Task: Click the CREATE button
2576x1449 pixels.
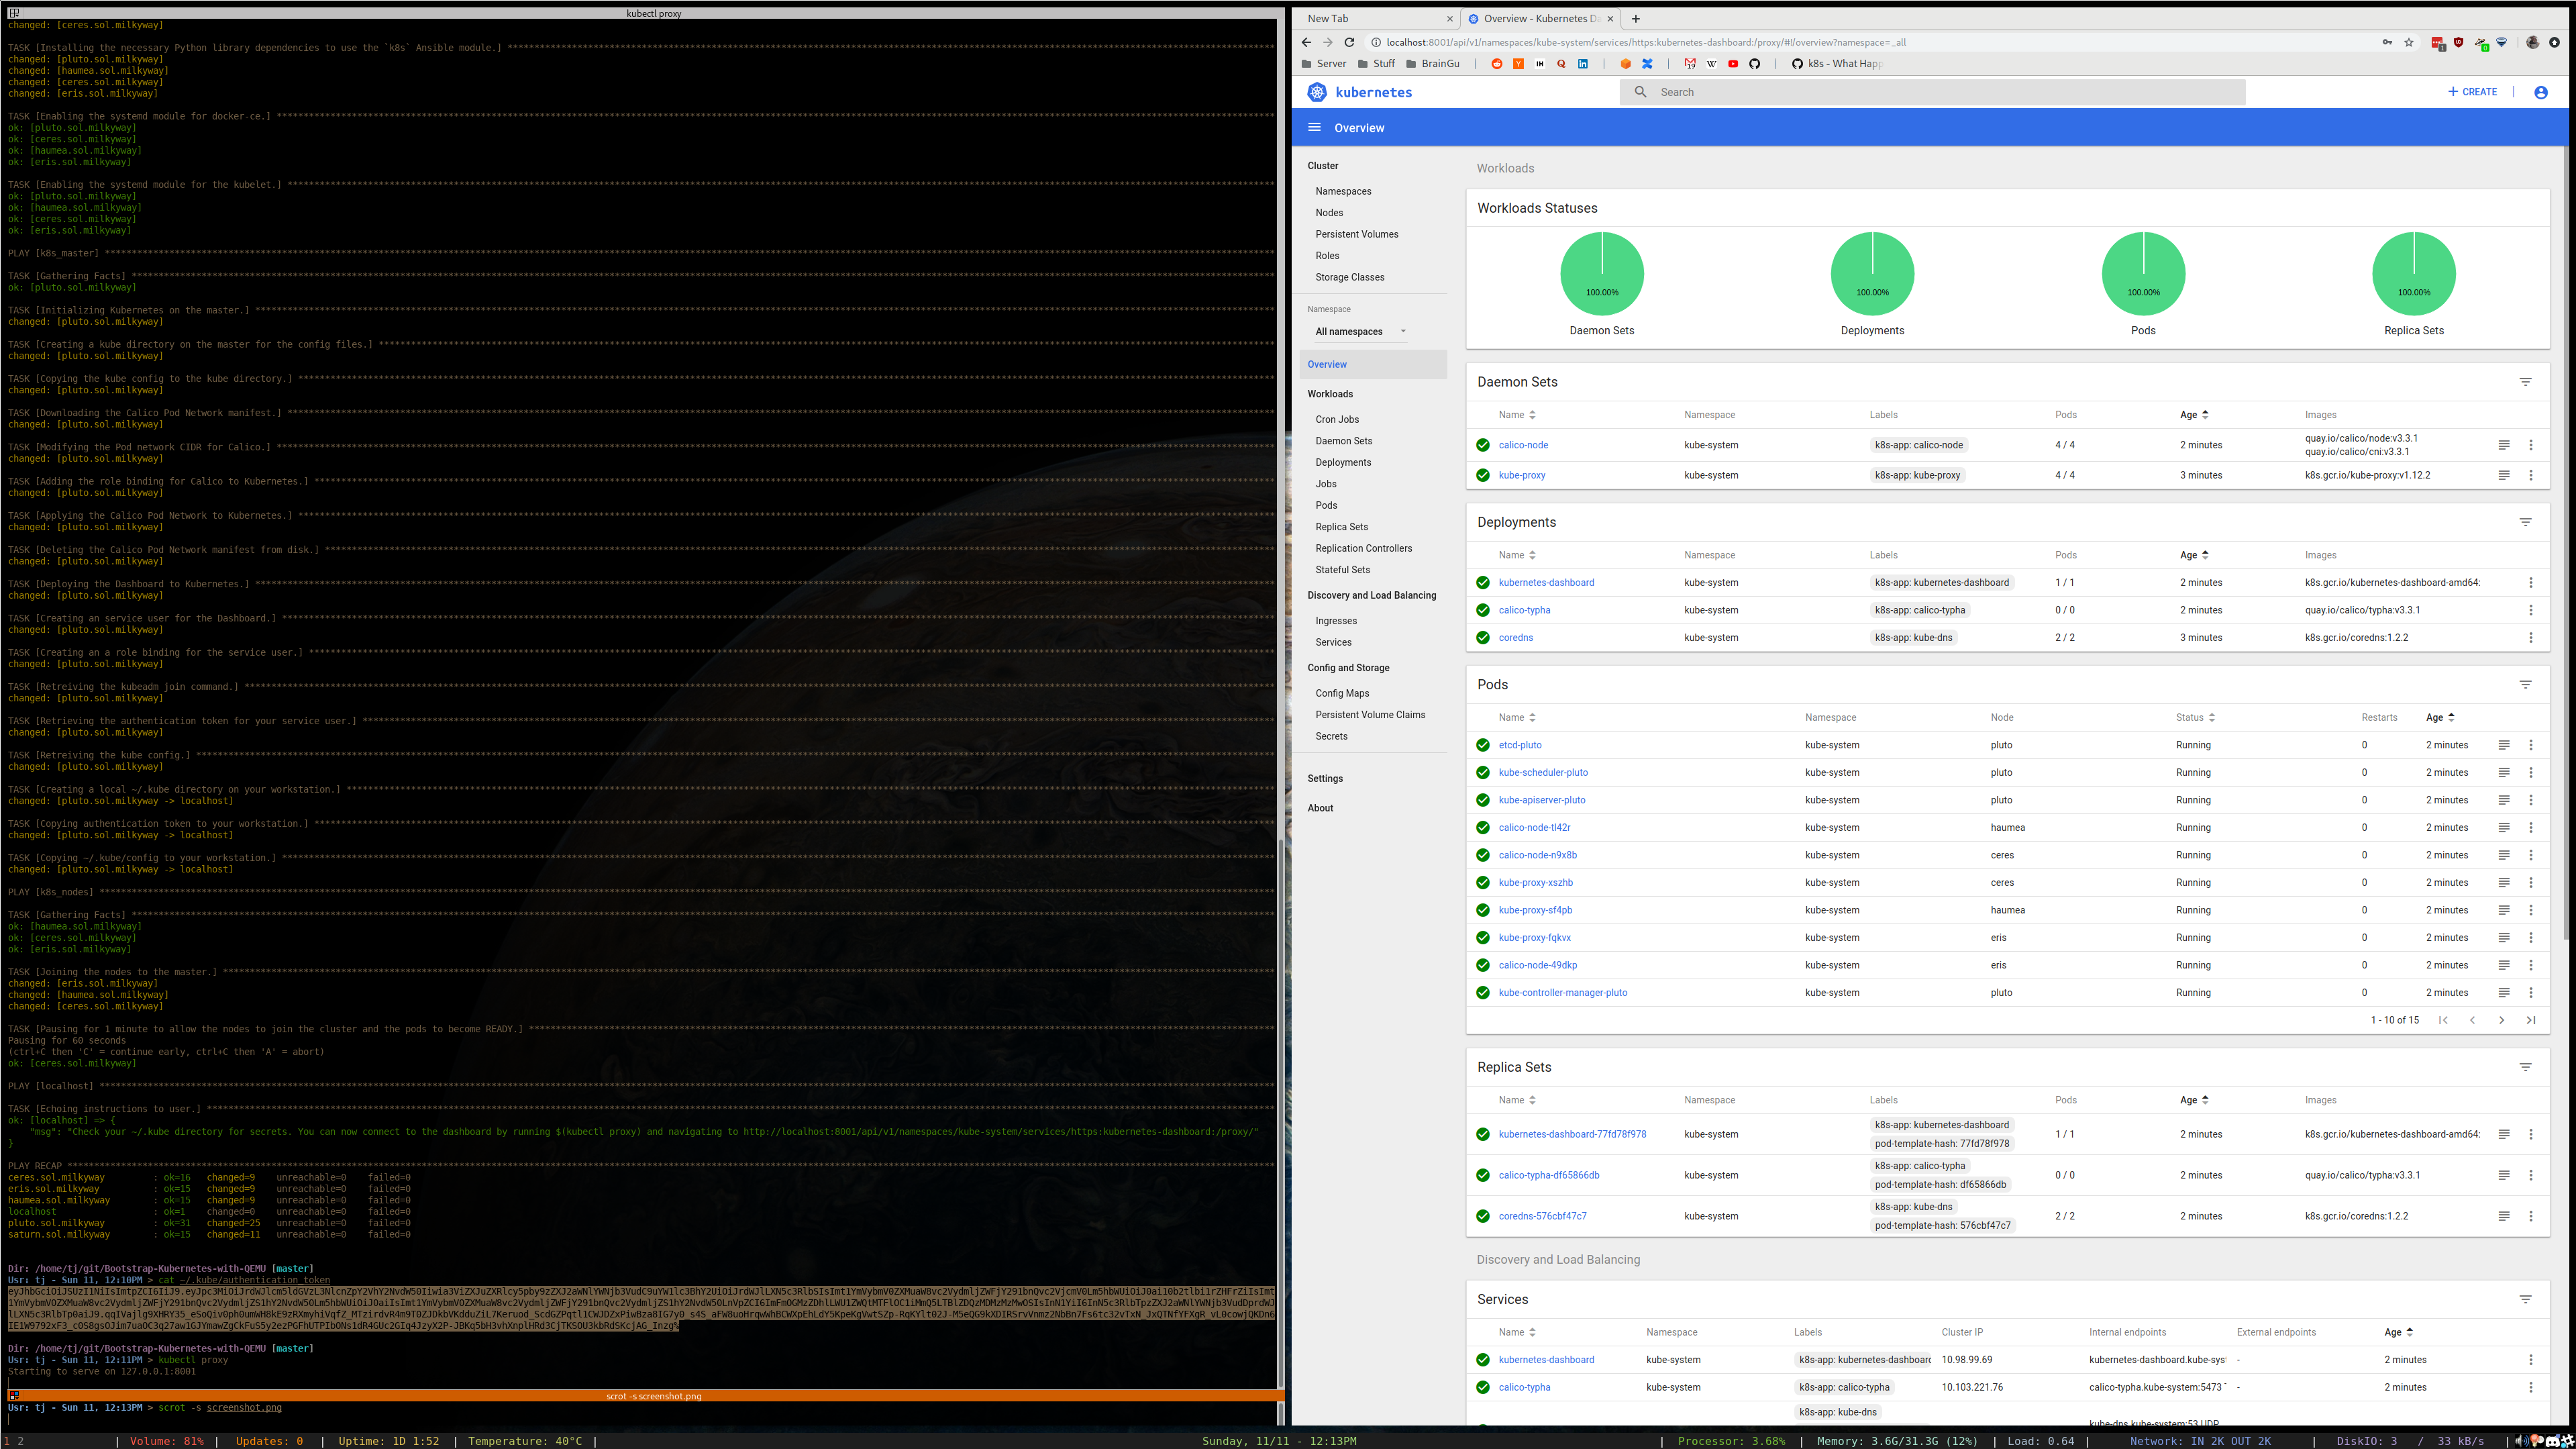Action: [2473, 92]
